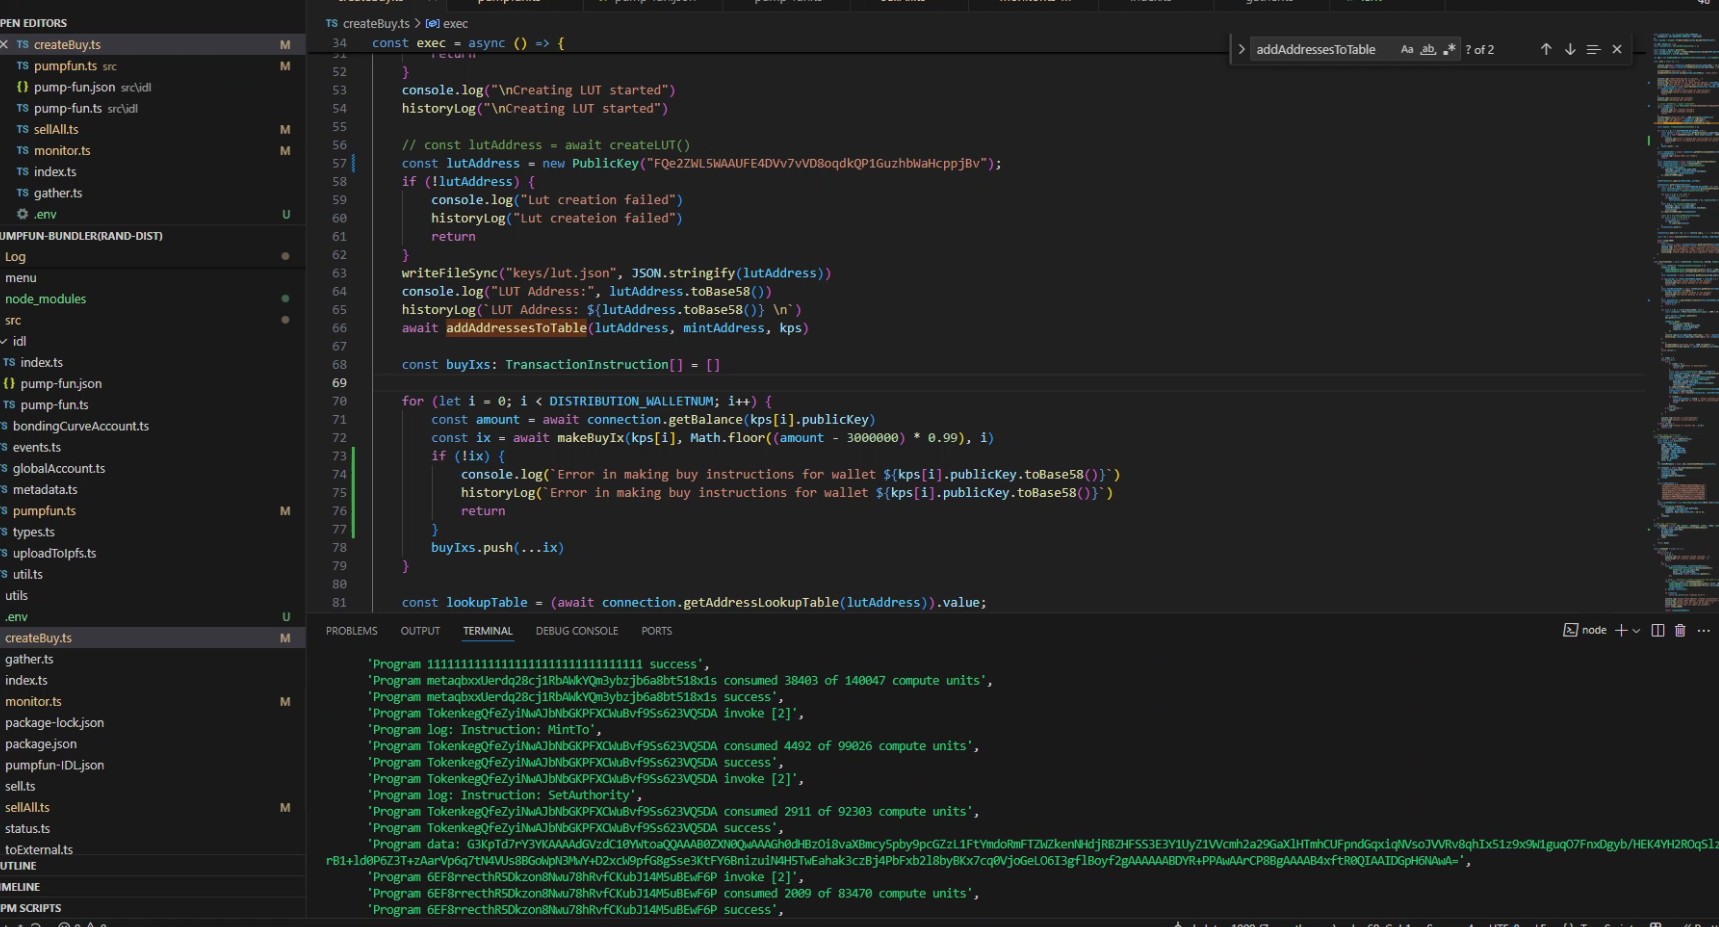This screenshot has width=1719, height=927.
Task: Enable Match Whole Word option
Action: tap(1428, 49)
